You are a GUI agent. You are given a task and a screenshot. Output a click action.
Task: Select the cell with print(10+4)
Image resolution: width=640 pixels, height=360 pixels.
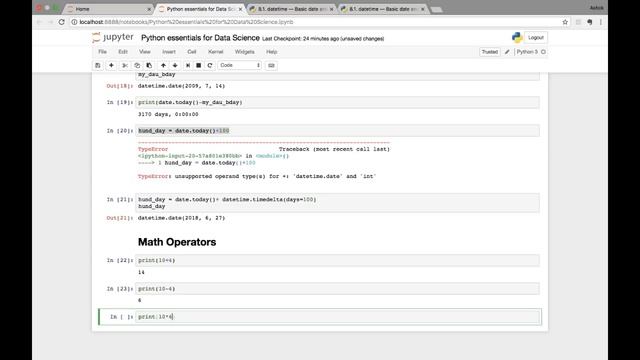pyautogui.click(x=338, y=260)
